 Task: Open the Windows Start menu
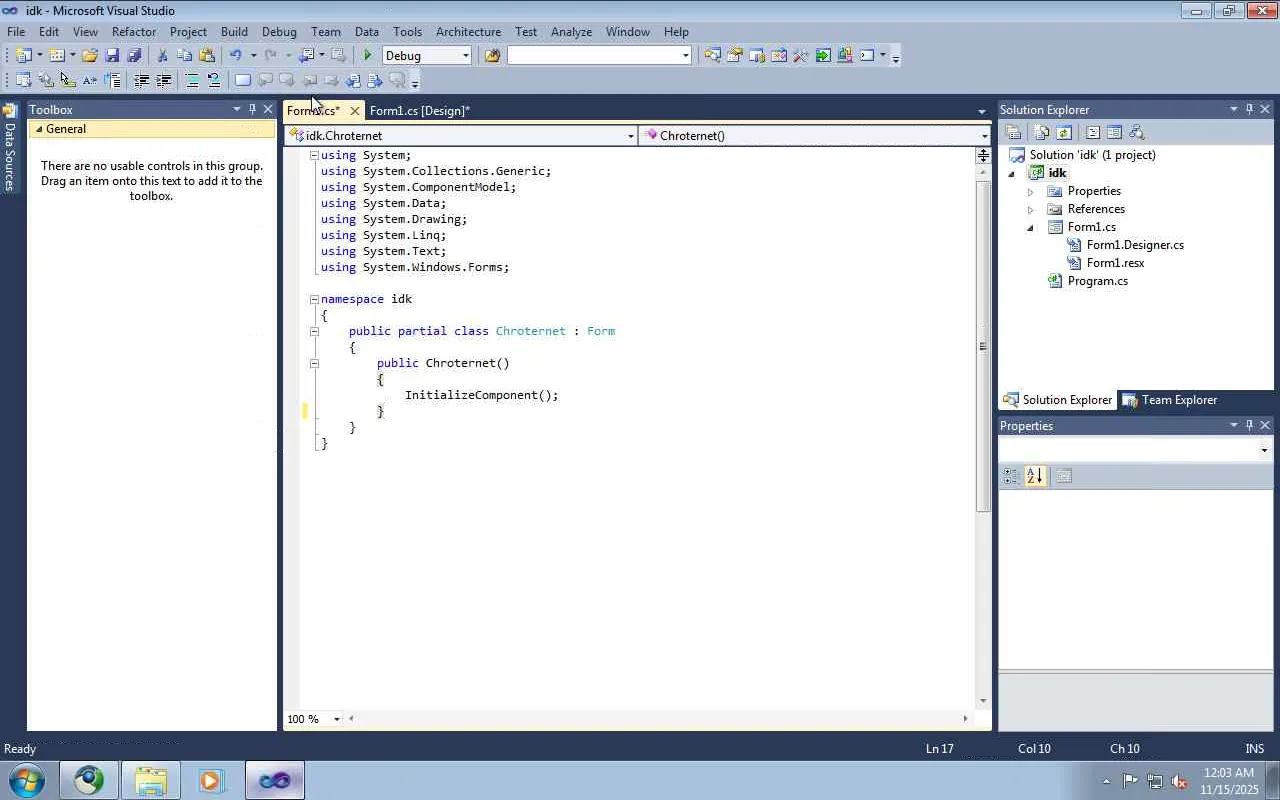pyautogui.click(x=26, y=780)
